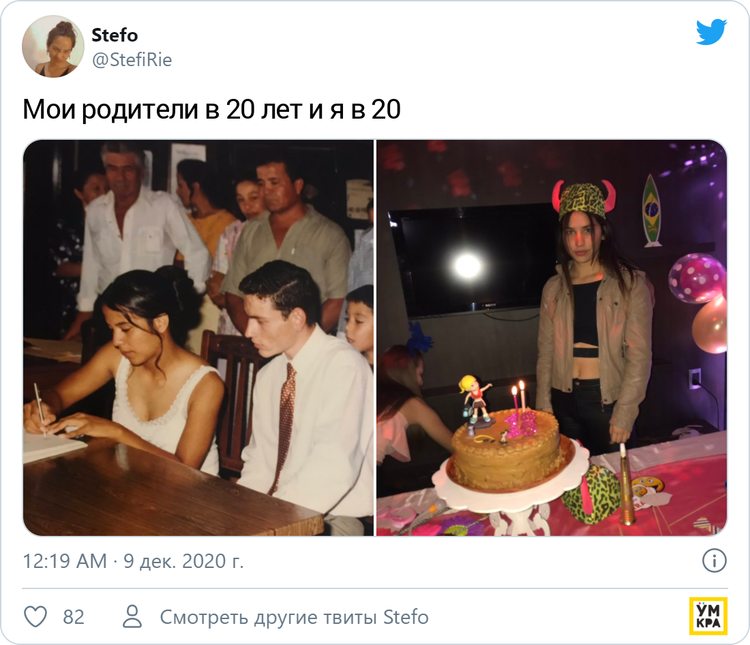Click the TV screen in right photo
This screenshot has height=645, width=750.
[x=471, y=262]
